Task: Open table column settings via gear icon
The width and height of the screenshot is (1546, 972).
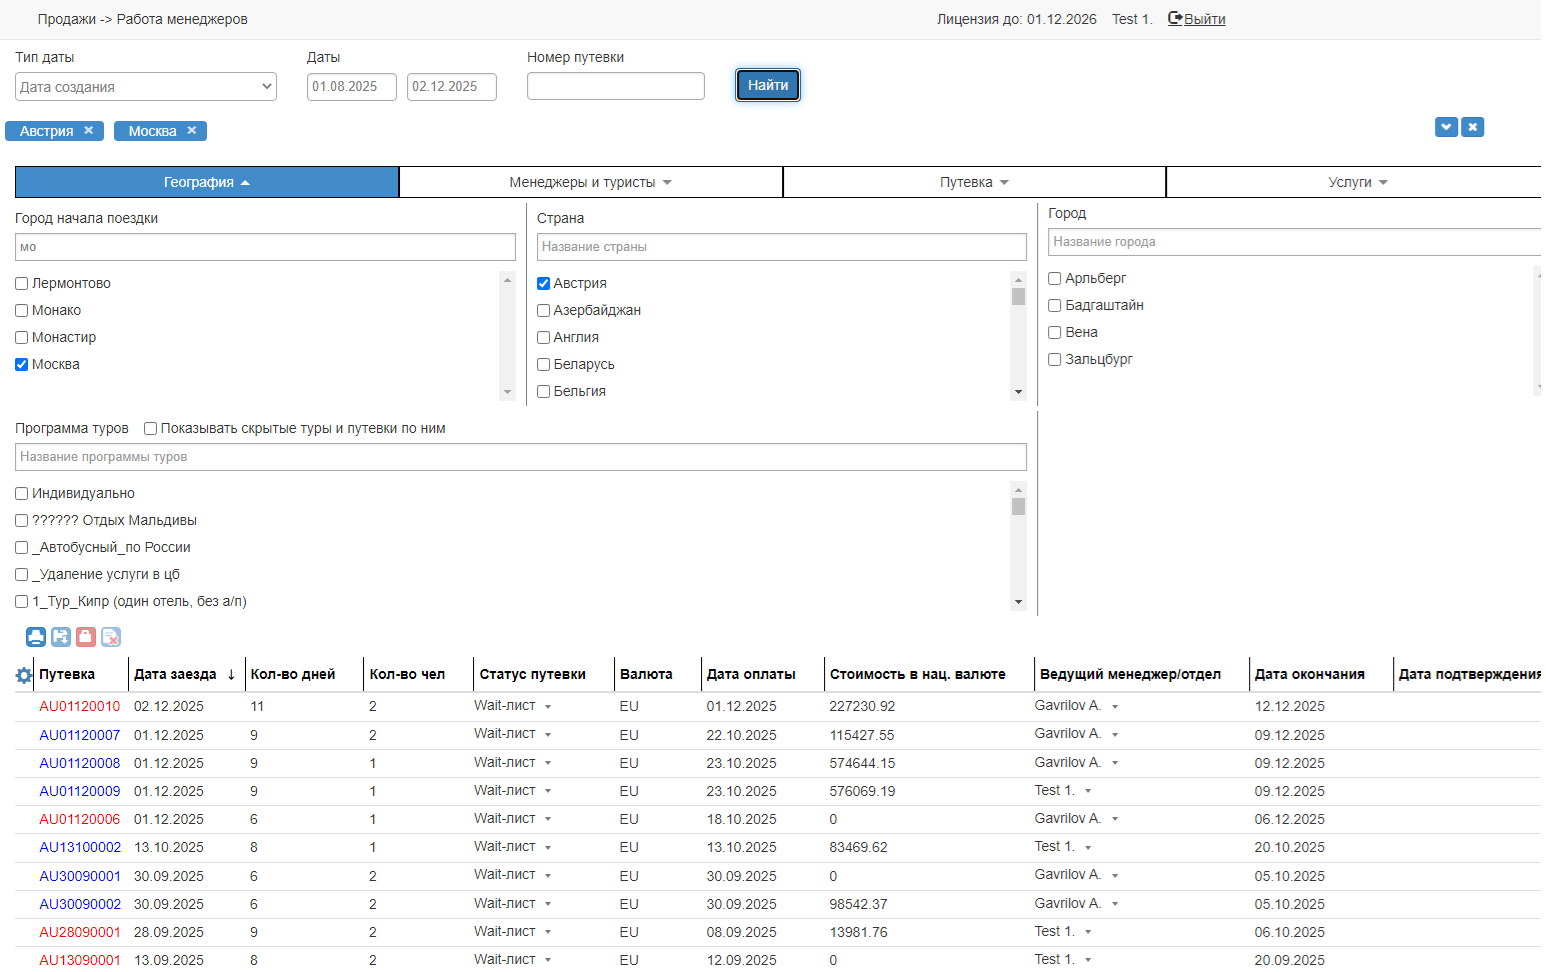Action: [x=24, y=675]
